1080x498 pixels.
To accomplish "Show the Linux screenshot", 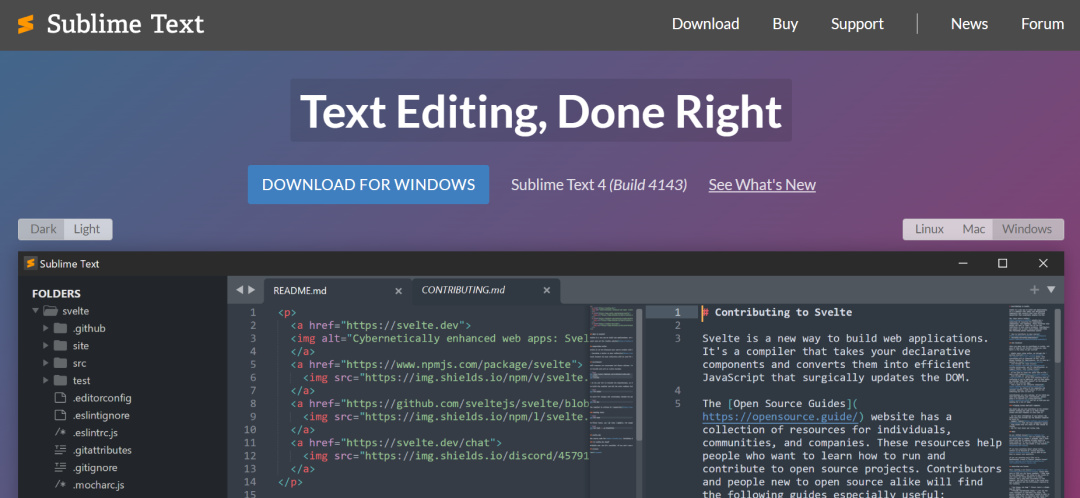I will tap(929, 229).
